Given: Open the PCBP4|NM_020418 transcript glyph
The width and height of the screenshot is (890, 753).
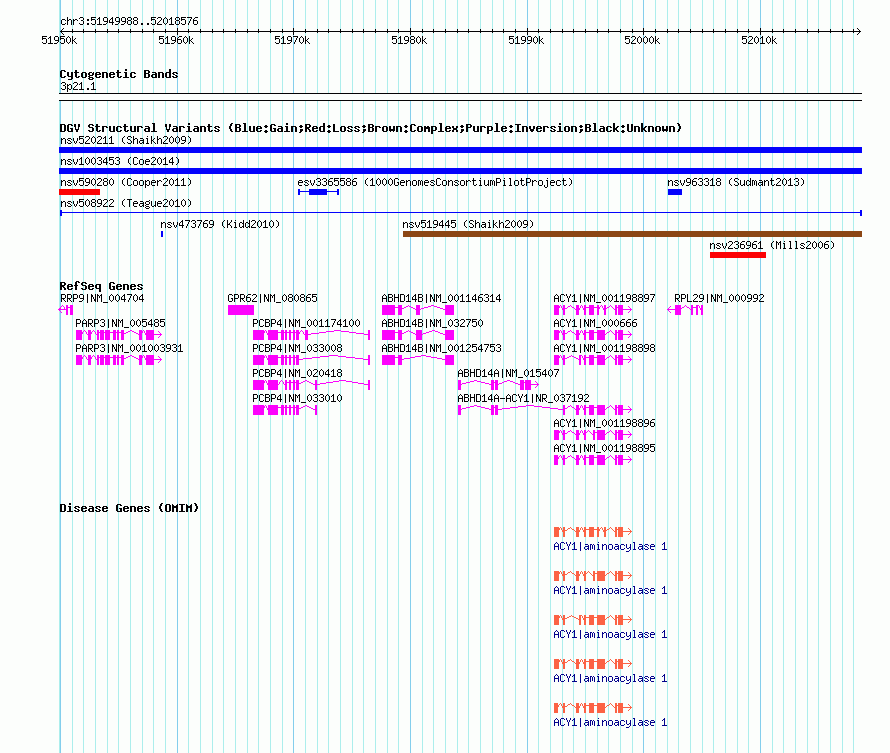Looking at the screenshot, I should 311,385.
